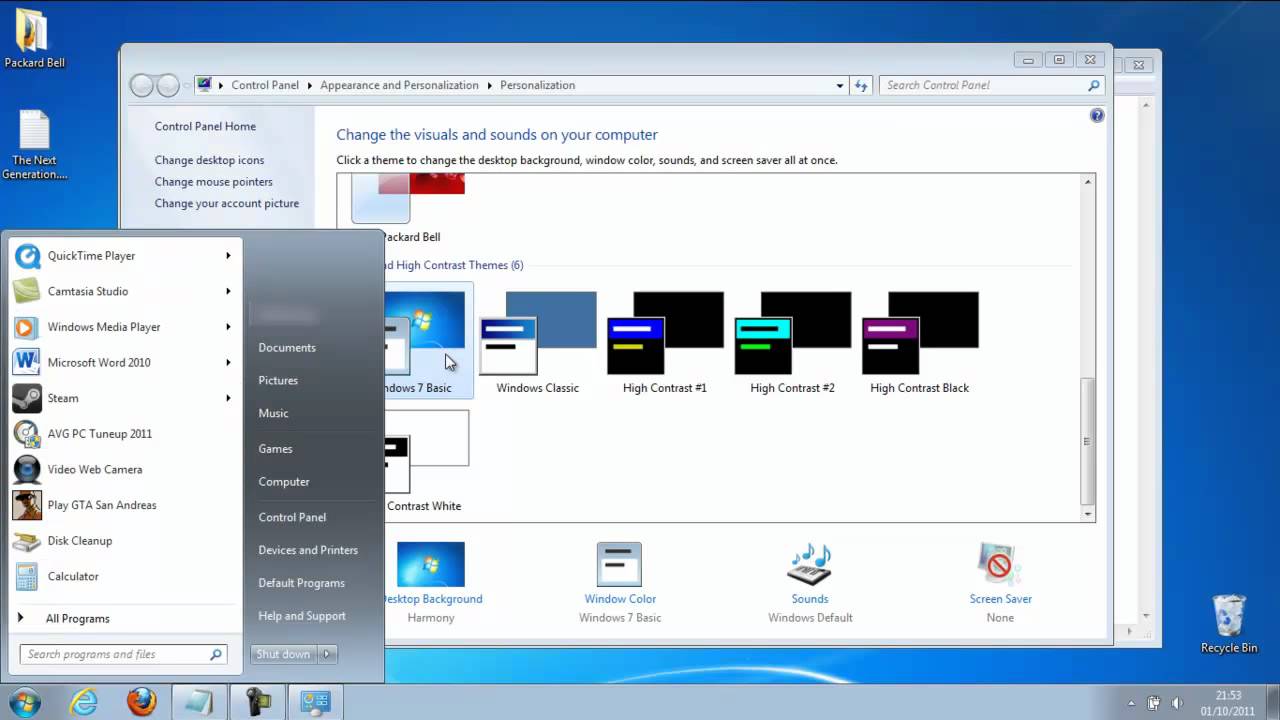Open the address bar history dropdown

point(840,86)
